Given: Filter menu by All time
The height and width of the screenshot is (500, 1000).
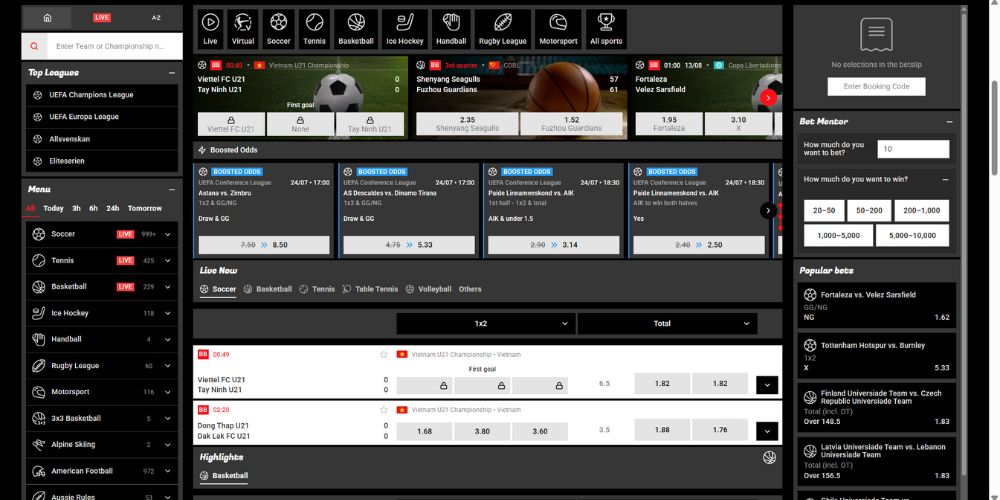Looking at the screenshot, I should coord(31,209).
